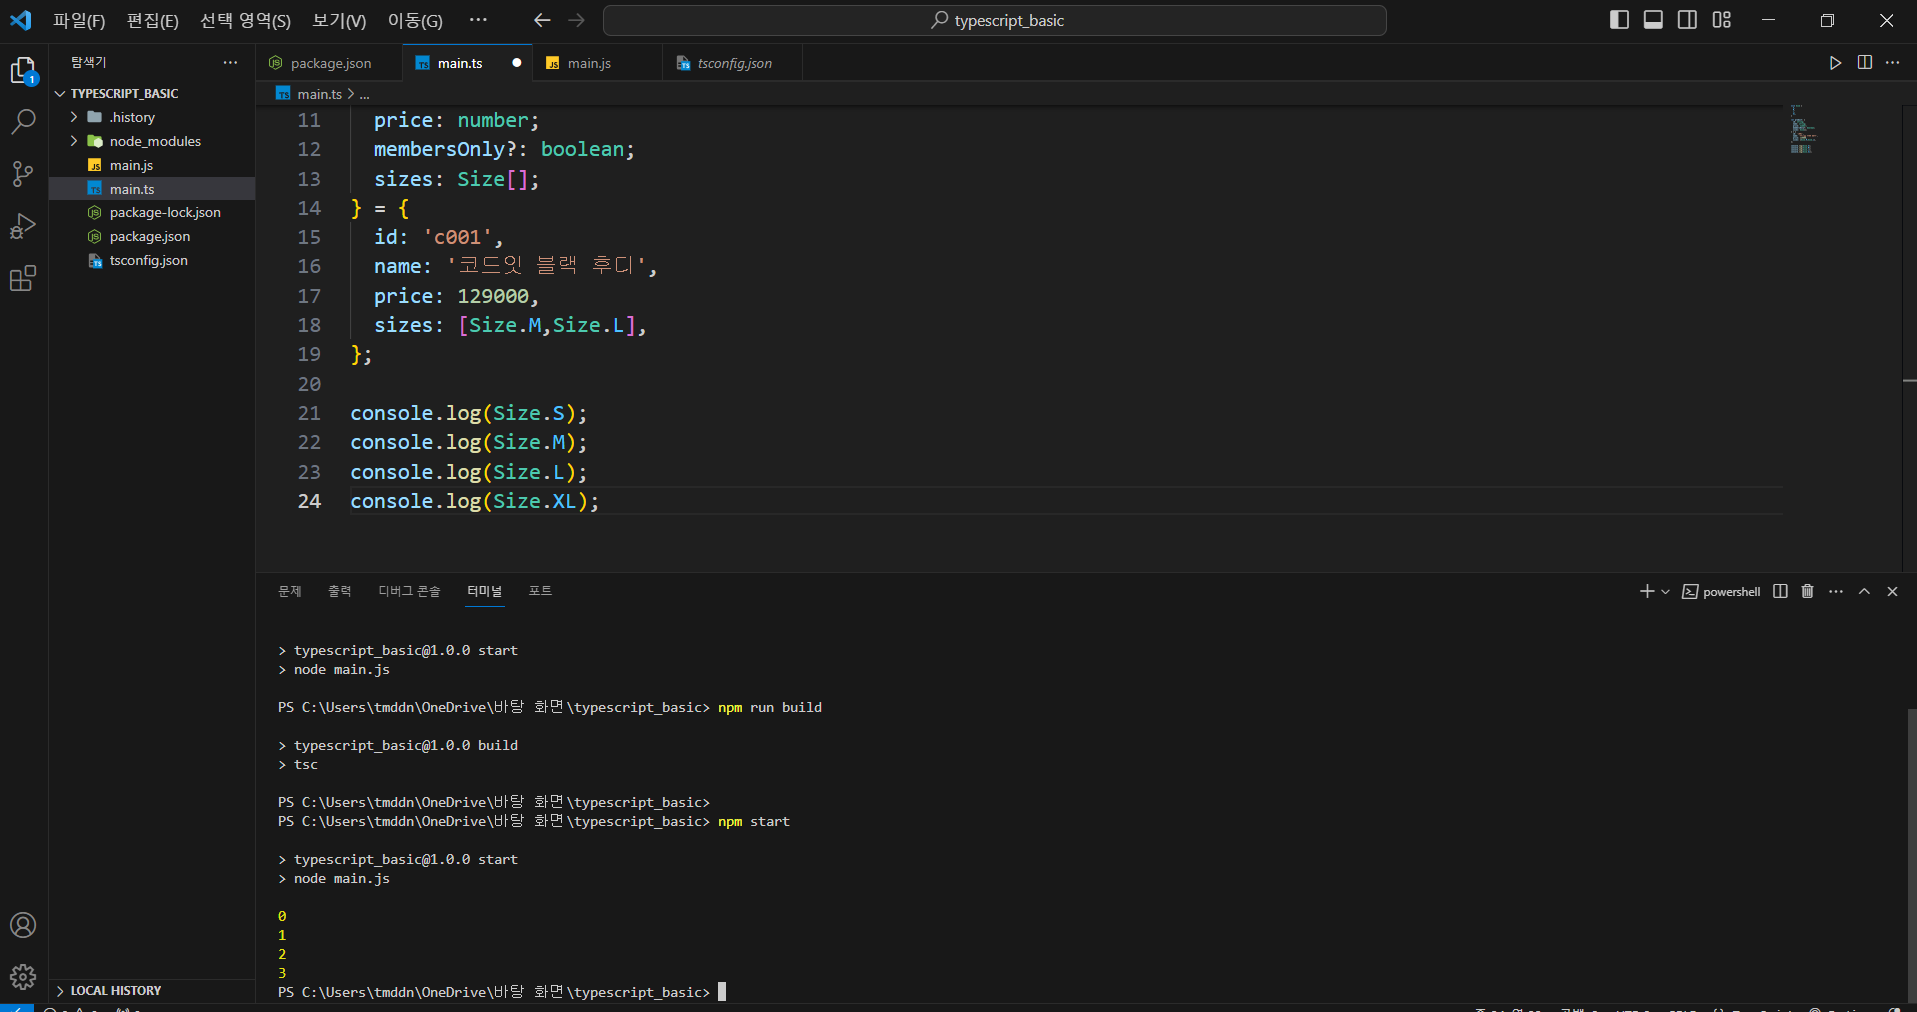This screenshot has height=1012, width=1917.
Task: Switch to the package.json editor tab
Action: (x=330, y=63)
